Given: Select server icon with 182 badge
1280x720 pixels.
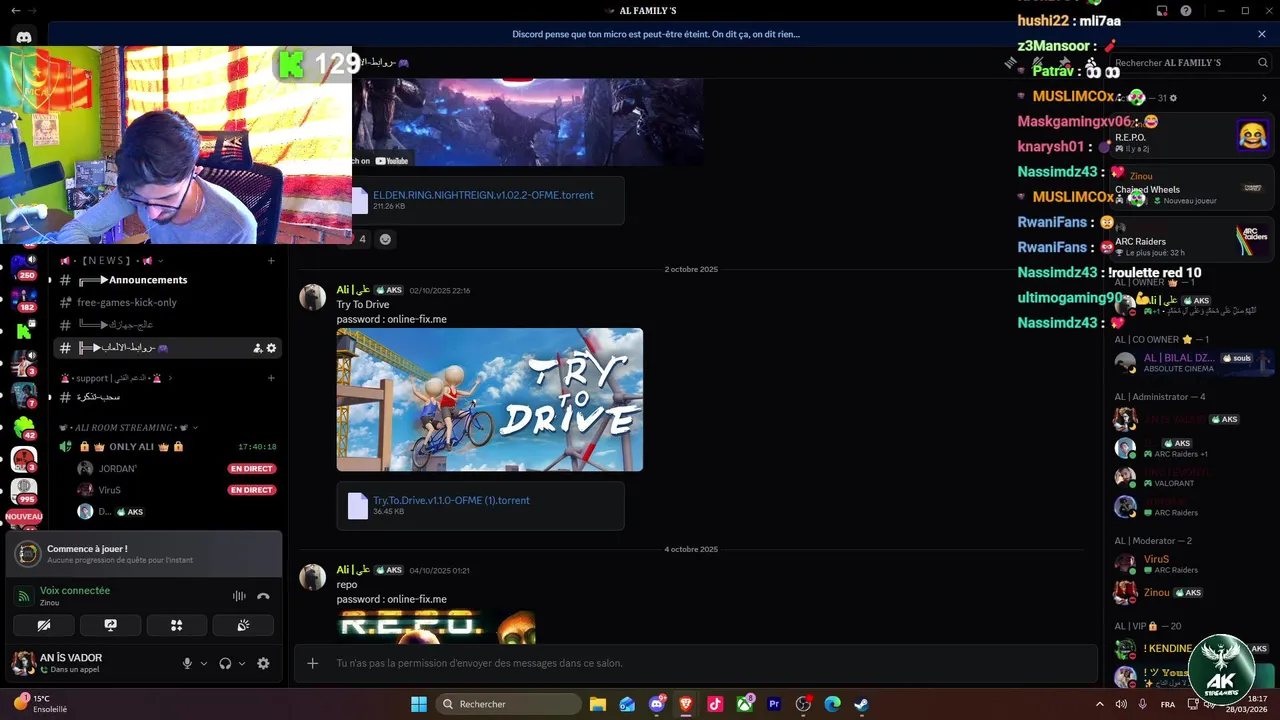Looking at the screenshot, I should pyautogui.click(x=24, y=298).
